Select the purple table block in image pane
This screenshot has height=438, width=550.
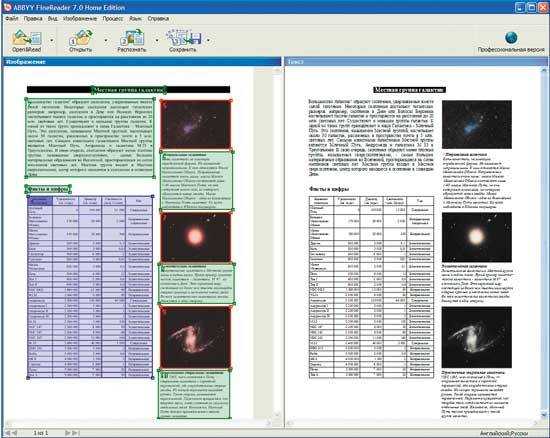[x=90, y=287]
